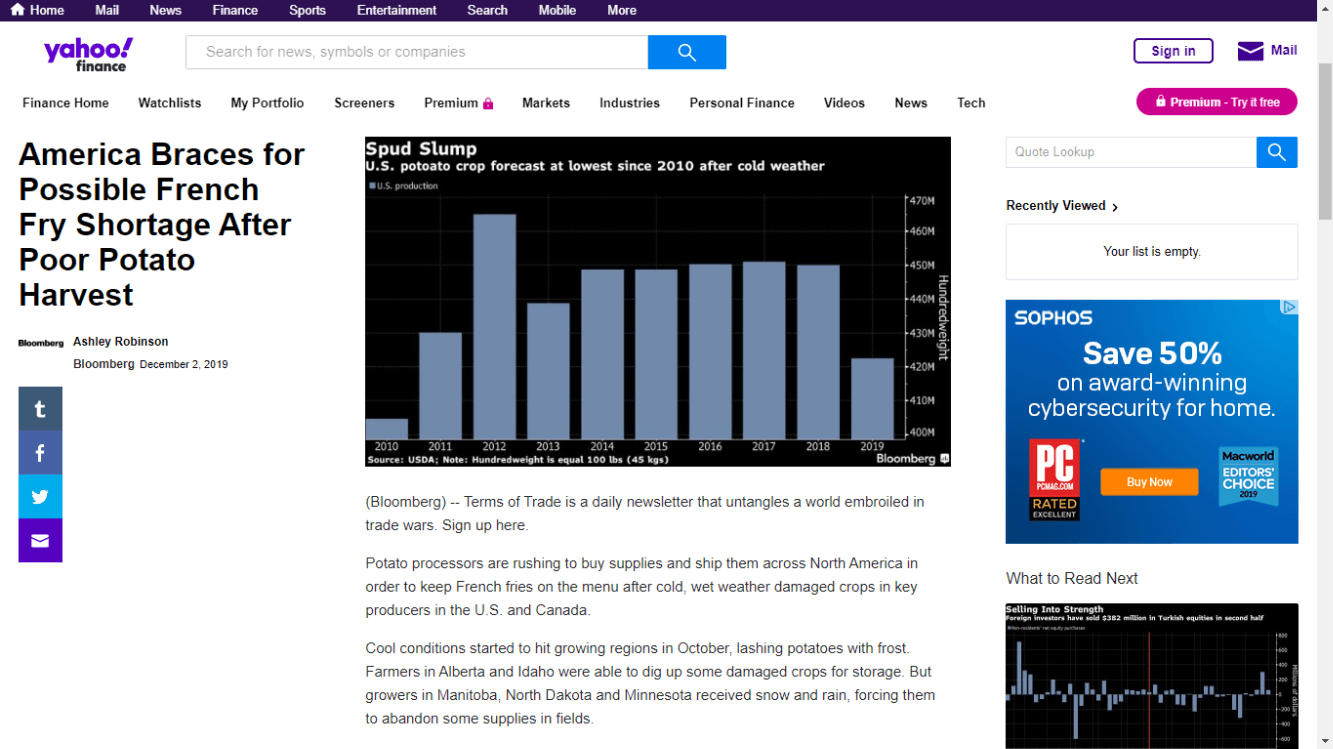Click the Quote Lookup search icon
1333x749 pixels.
[1277, 152]
